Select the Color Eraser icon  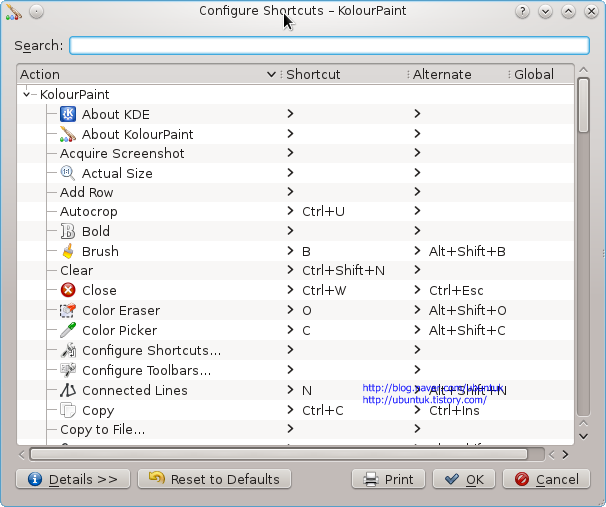tap(68, 310)
